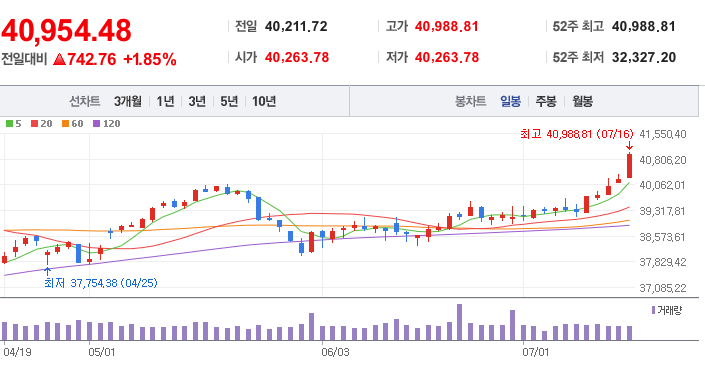Select the 1년 line chart period
Screen dimensions: 705x365
[165, 102]
